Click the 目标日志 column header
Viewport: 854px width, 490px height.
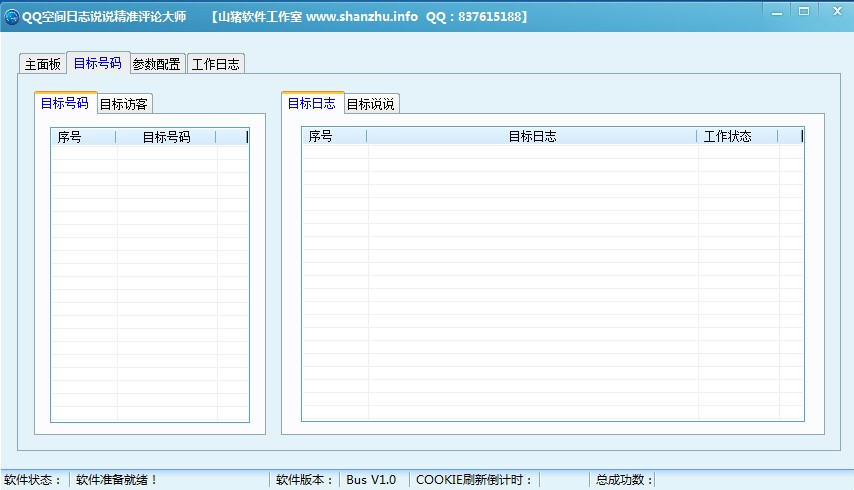(x=532, y=136)
